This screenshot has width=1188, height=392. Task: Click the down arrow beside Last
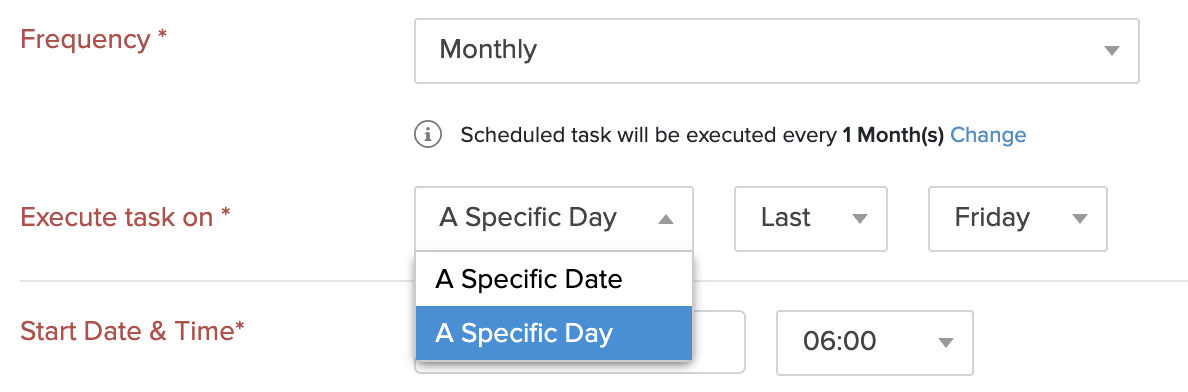(x=859, y=219)
